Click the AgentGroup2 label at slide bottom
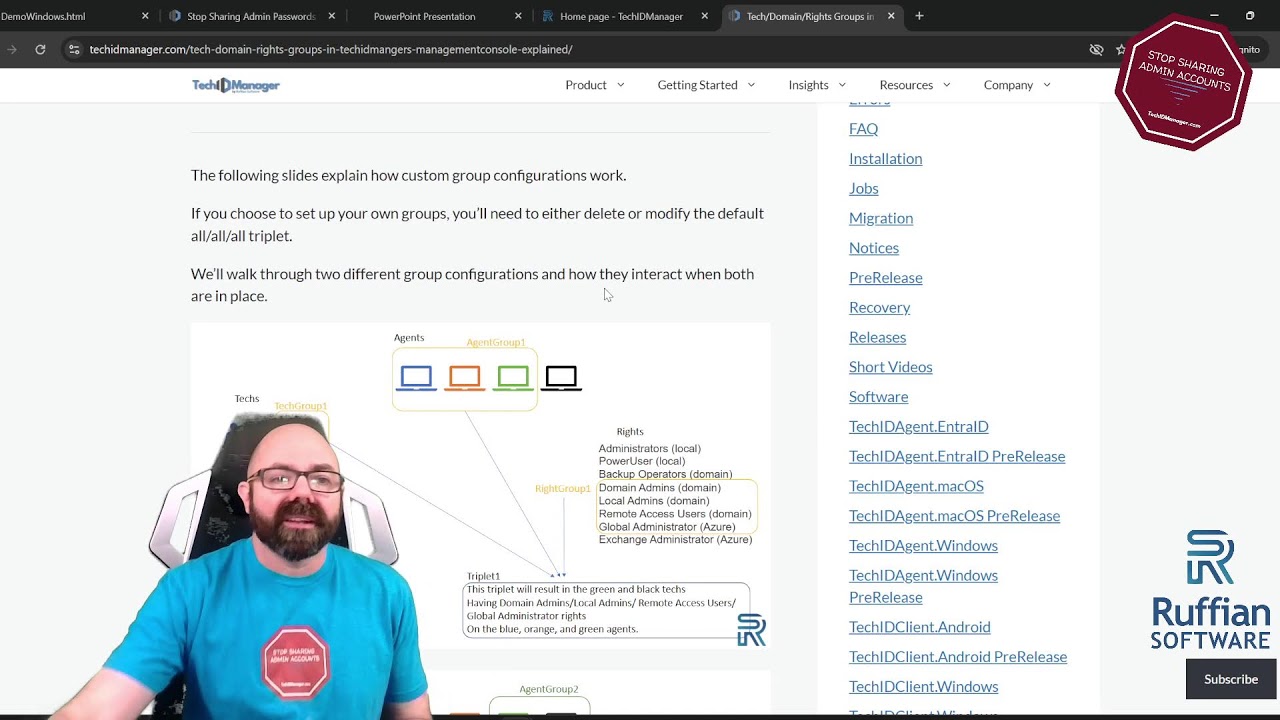 (549, 689)
